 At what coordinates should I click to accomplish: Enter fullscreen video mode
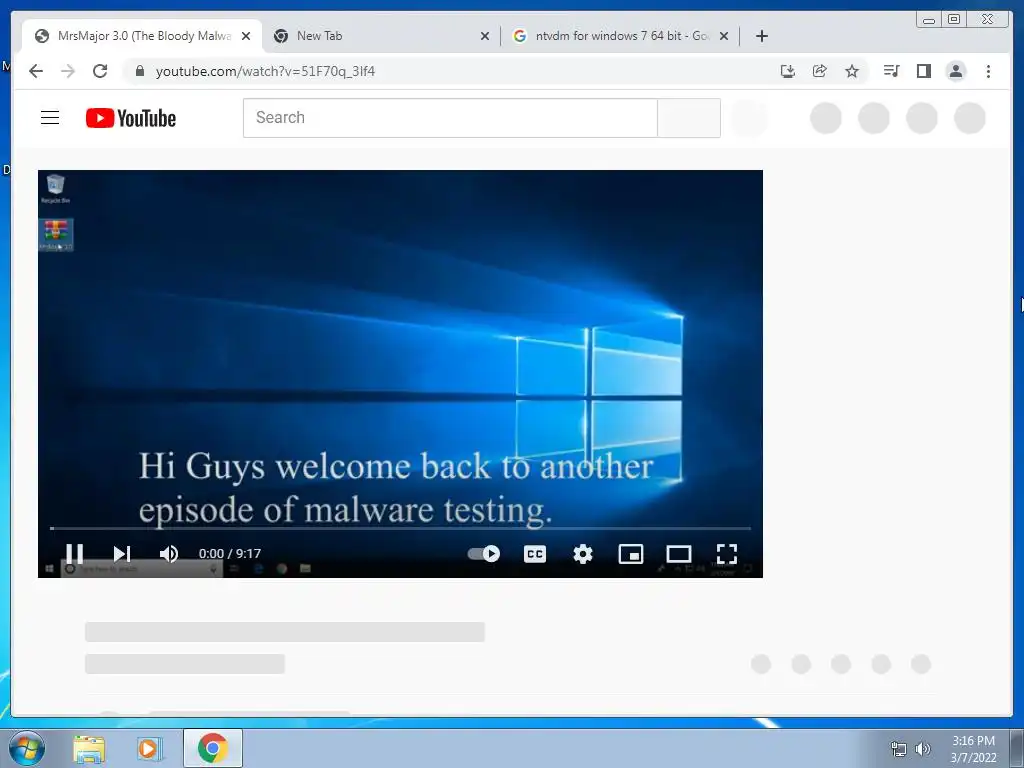point(727,554)
